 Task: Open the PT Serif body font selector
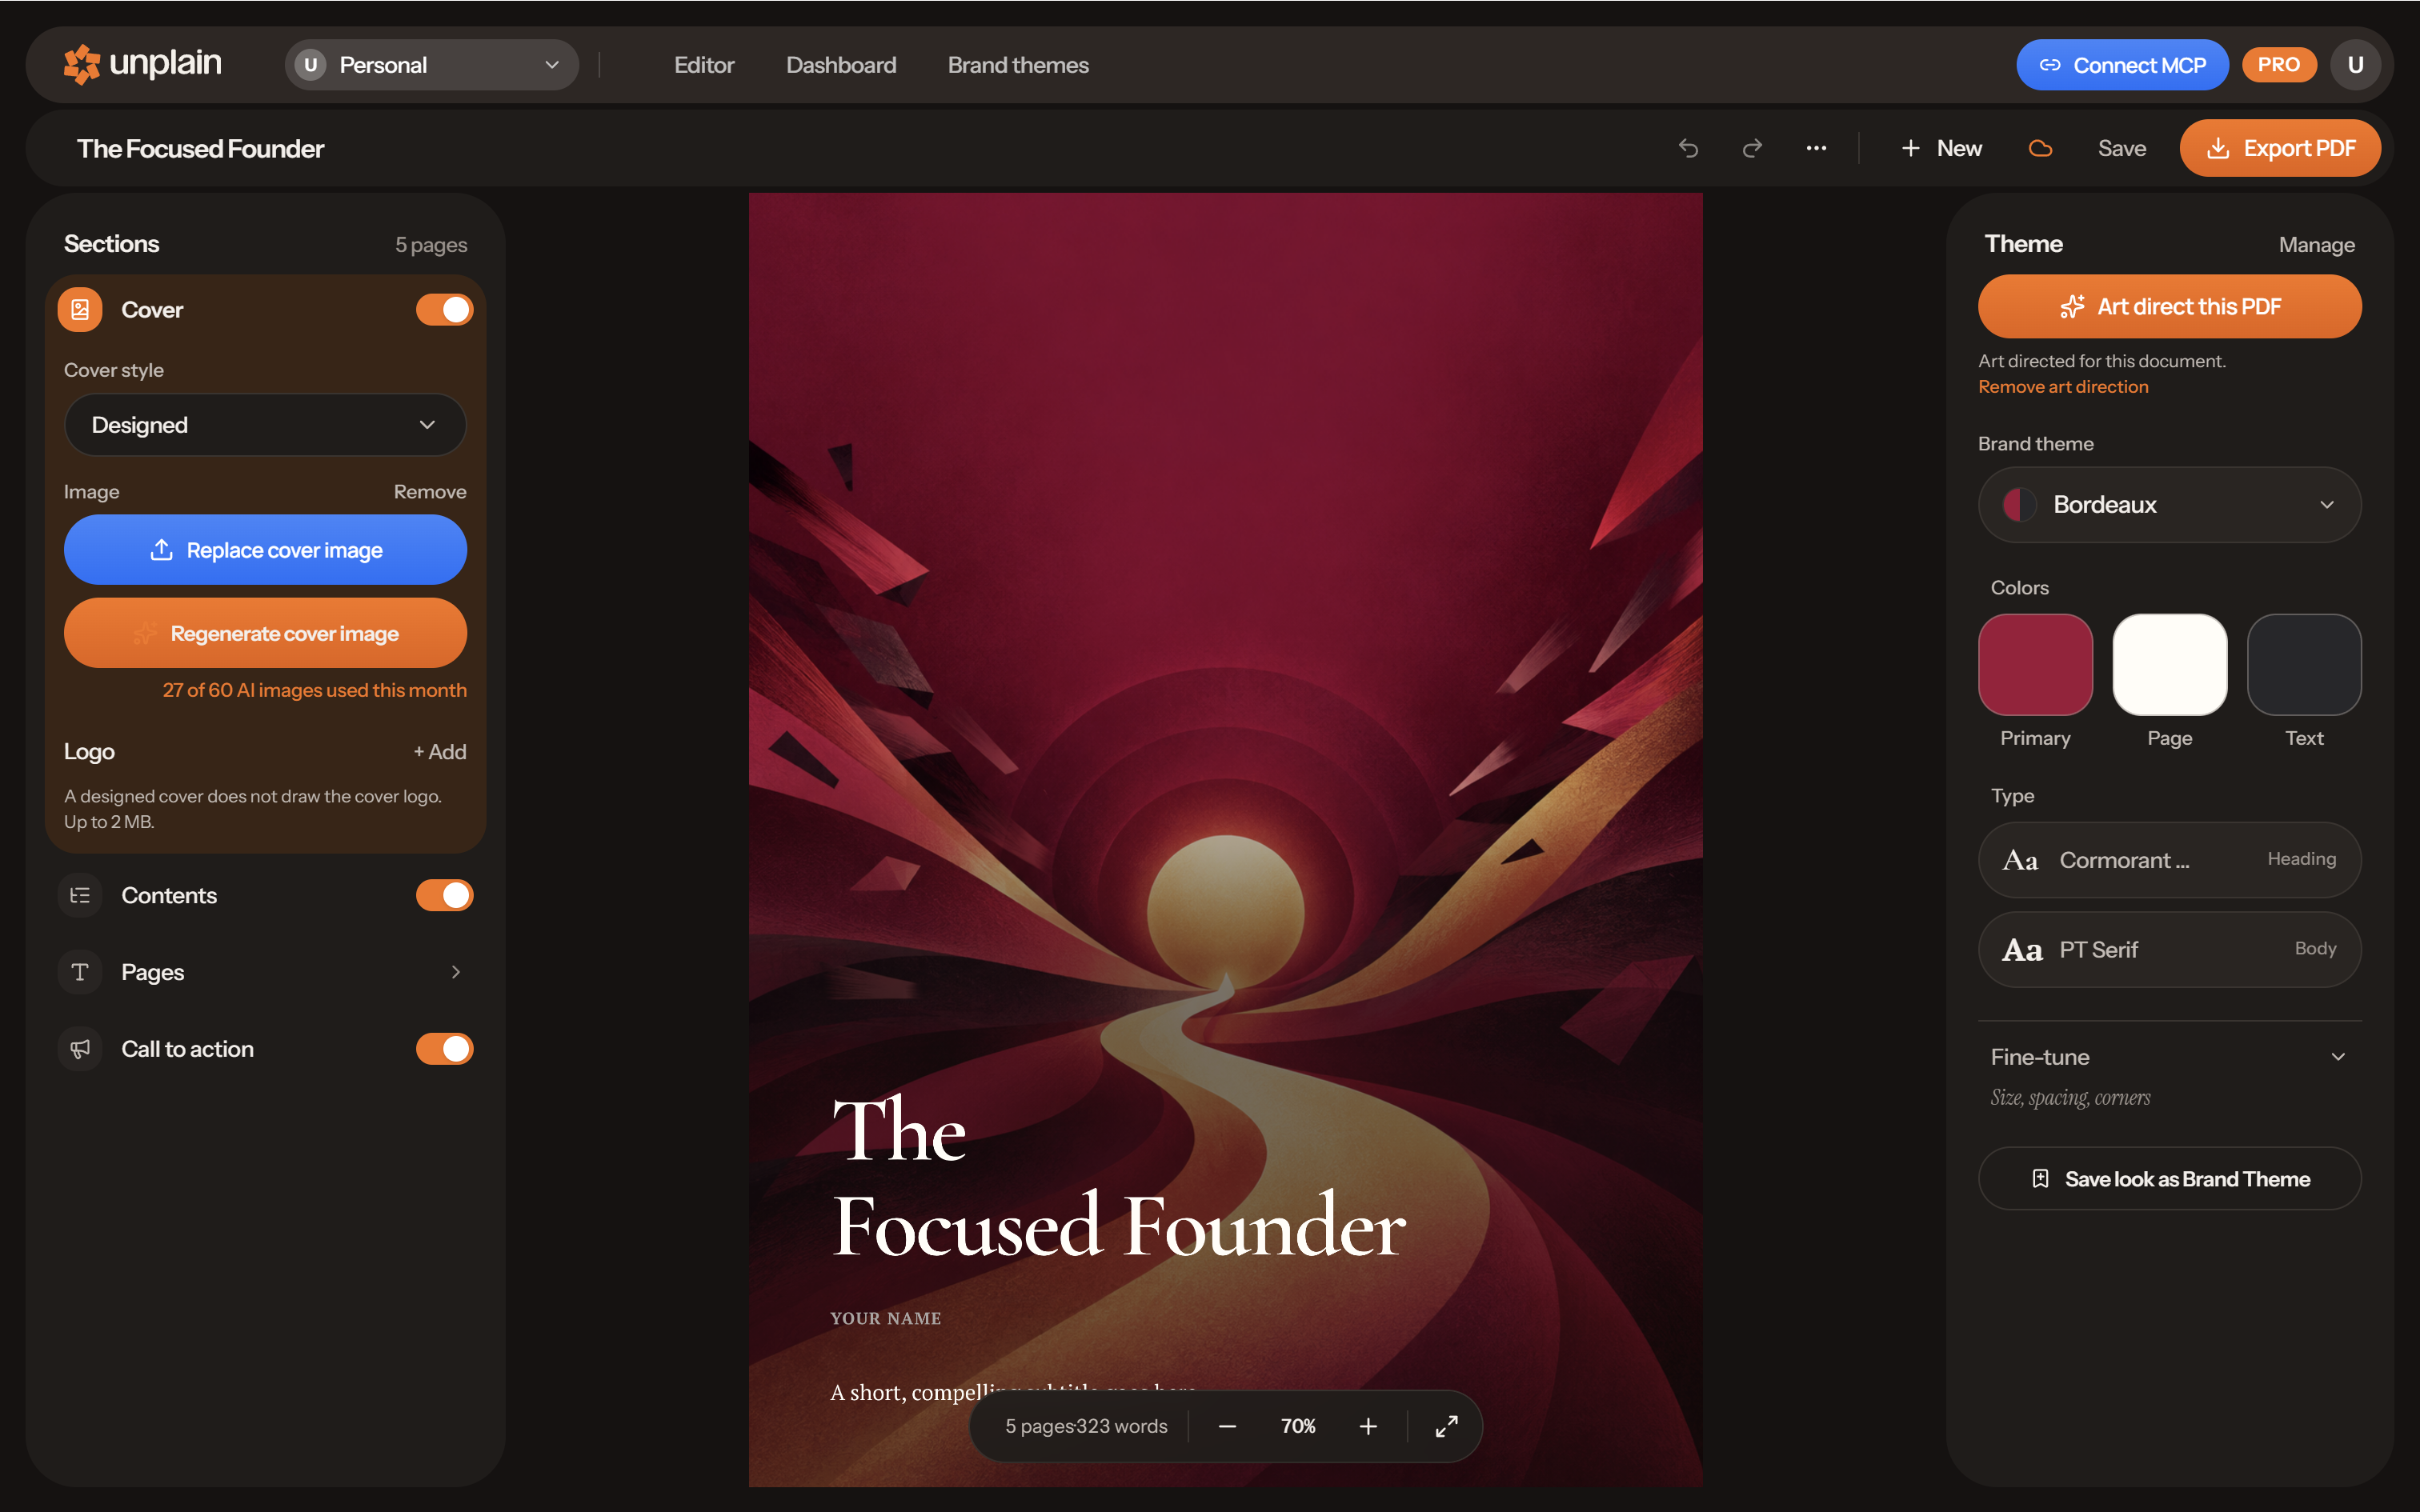point(2169,949)
